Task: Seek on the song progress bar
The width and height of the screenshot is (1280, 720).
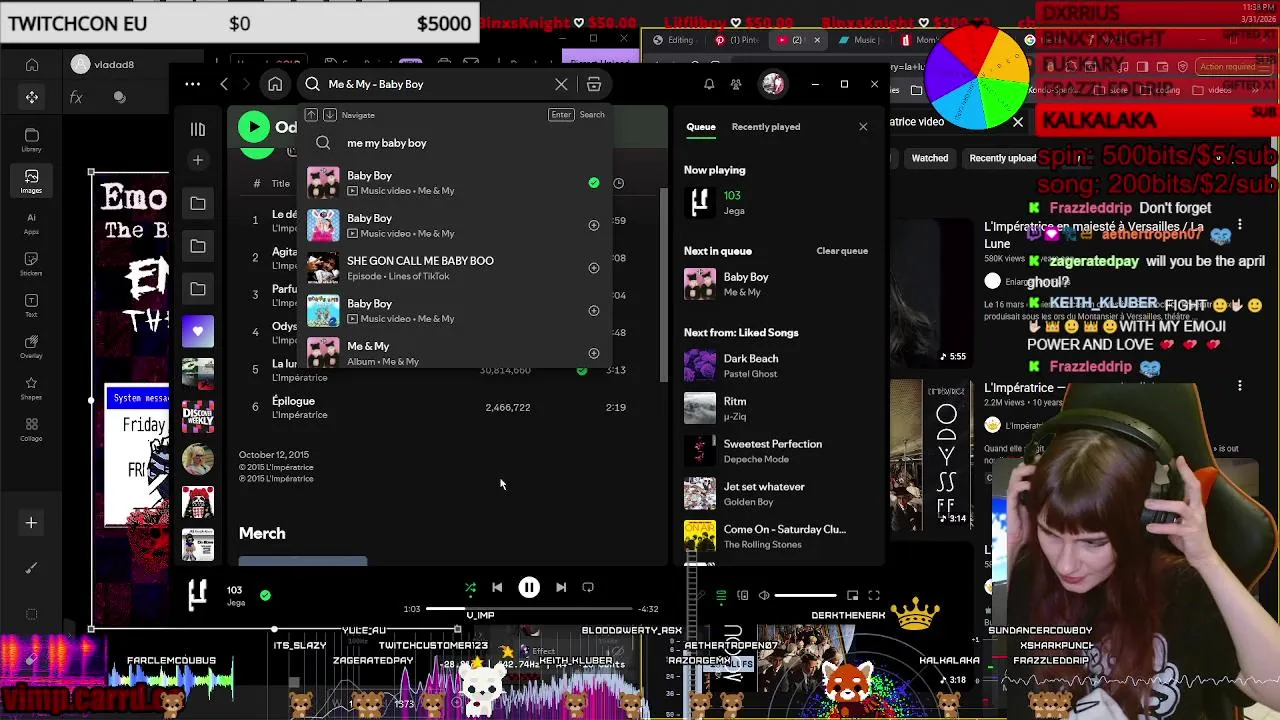Action: (530, 608)
